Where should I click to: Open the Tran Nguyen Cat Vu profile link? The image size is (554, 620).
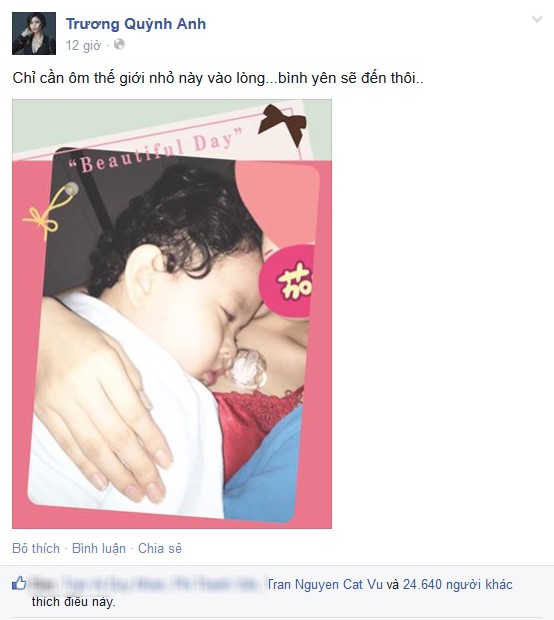point(325,584)
